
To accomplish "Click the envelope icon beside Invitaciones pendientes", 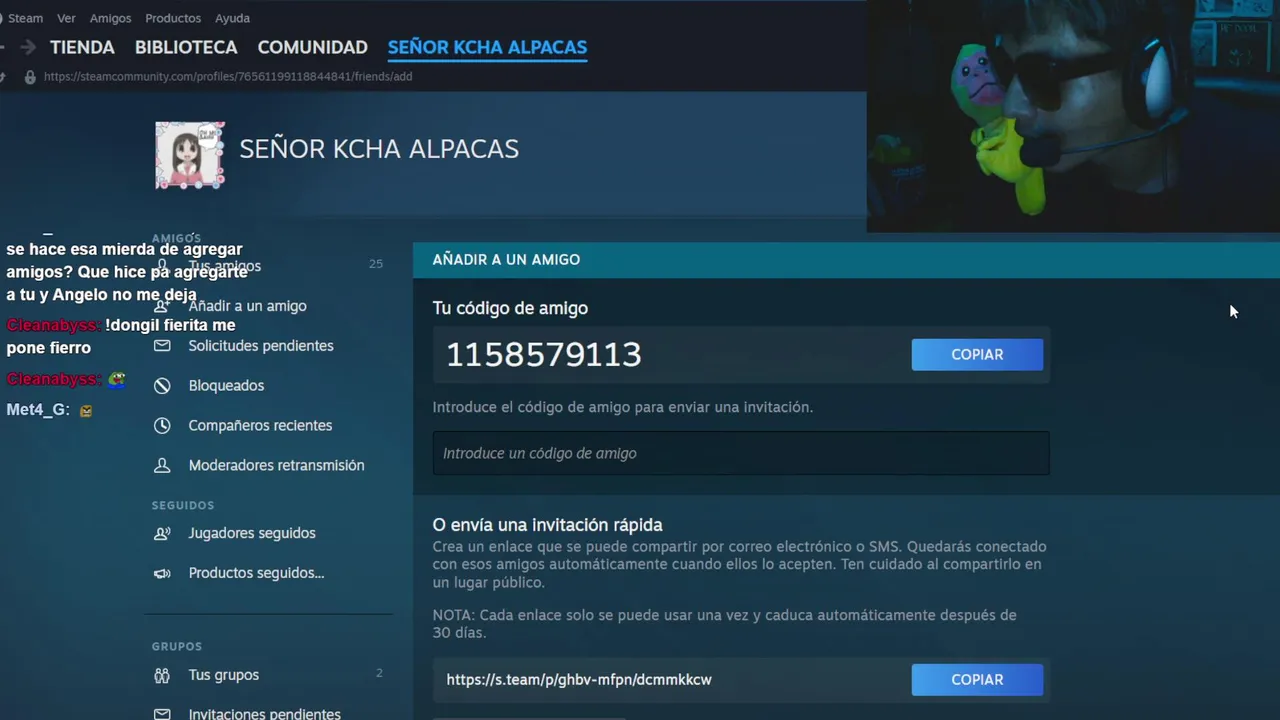I will tap(162, 714).
